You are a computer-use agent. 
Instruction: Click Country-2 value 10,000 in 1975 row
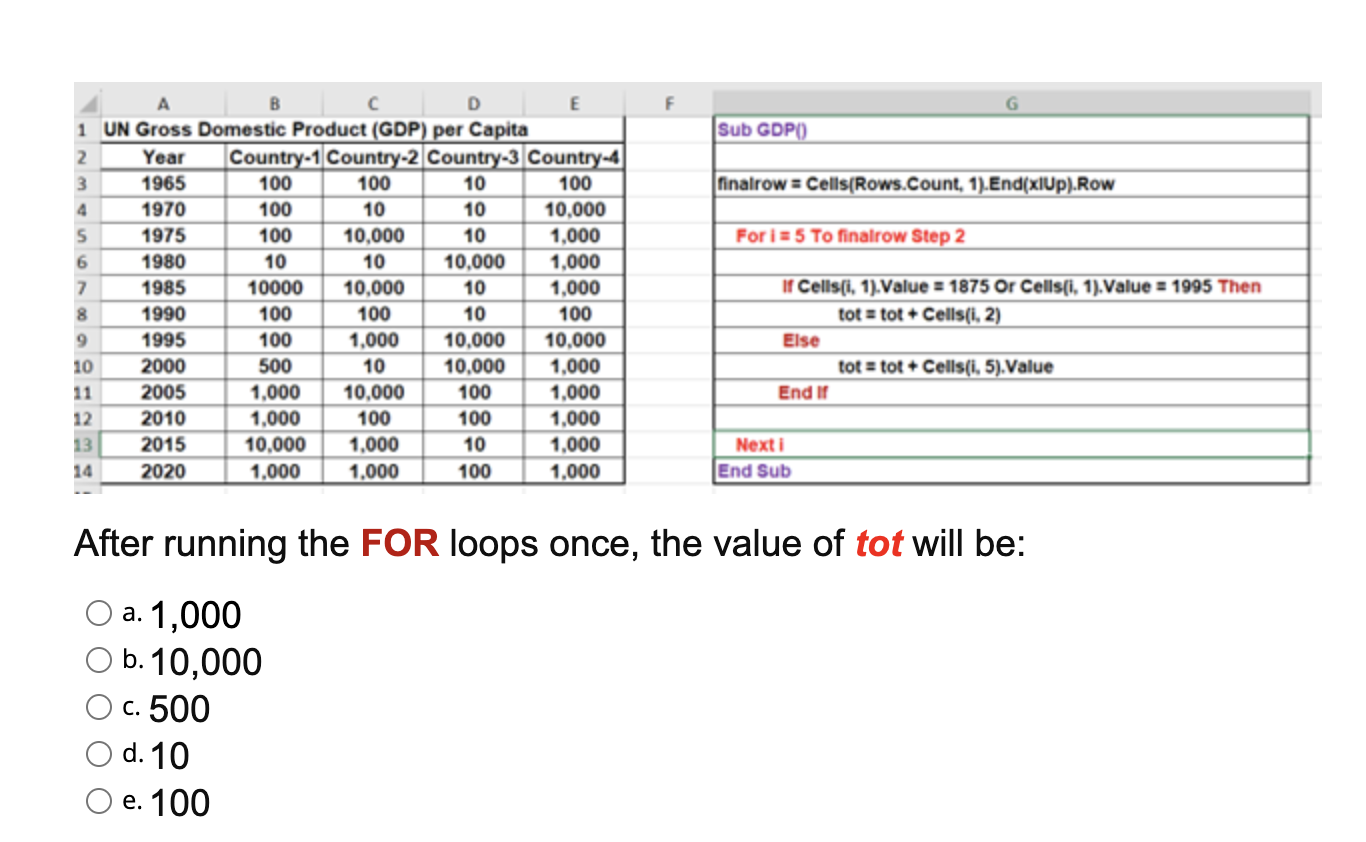tap(373, 237)
